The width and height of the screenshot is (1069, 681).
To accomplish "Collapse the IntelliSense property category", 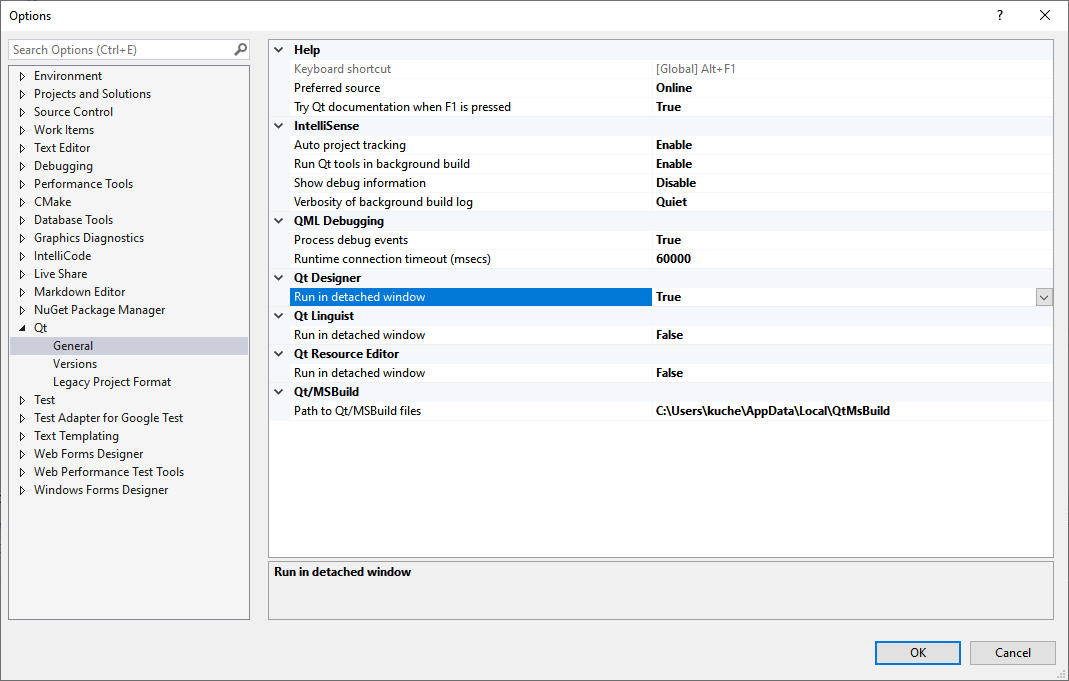I will coord(279,125).
